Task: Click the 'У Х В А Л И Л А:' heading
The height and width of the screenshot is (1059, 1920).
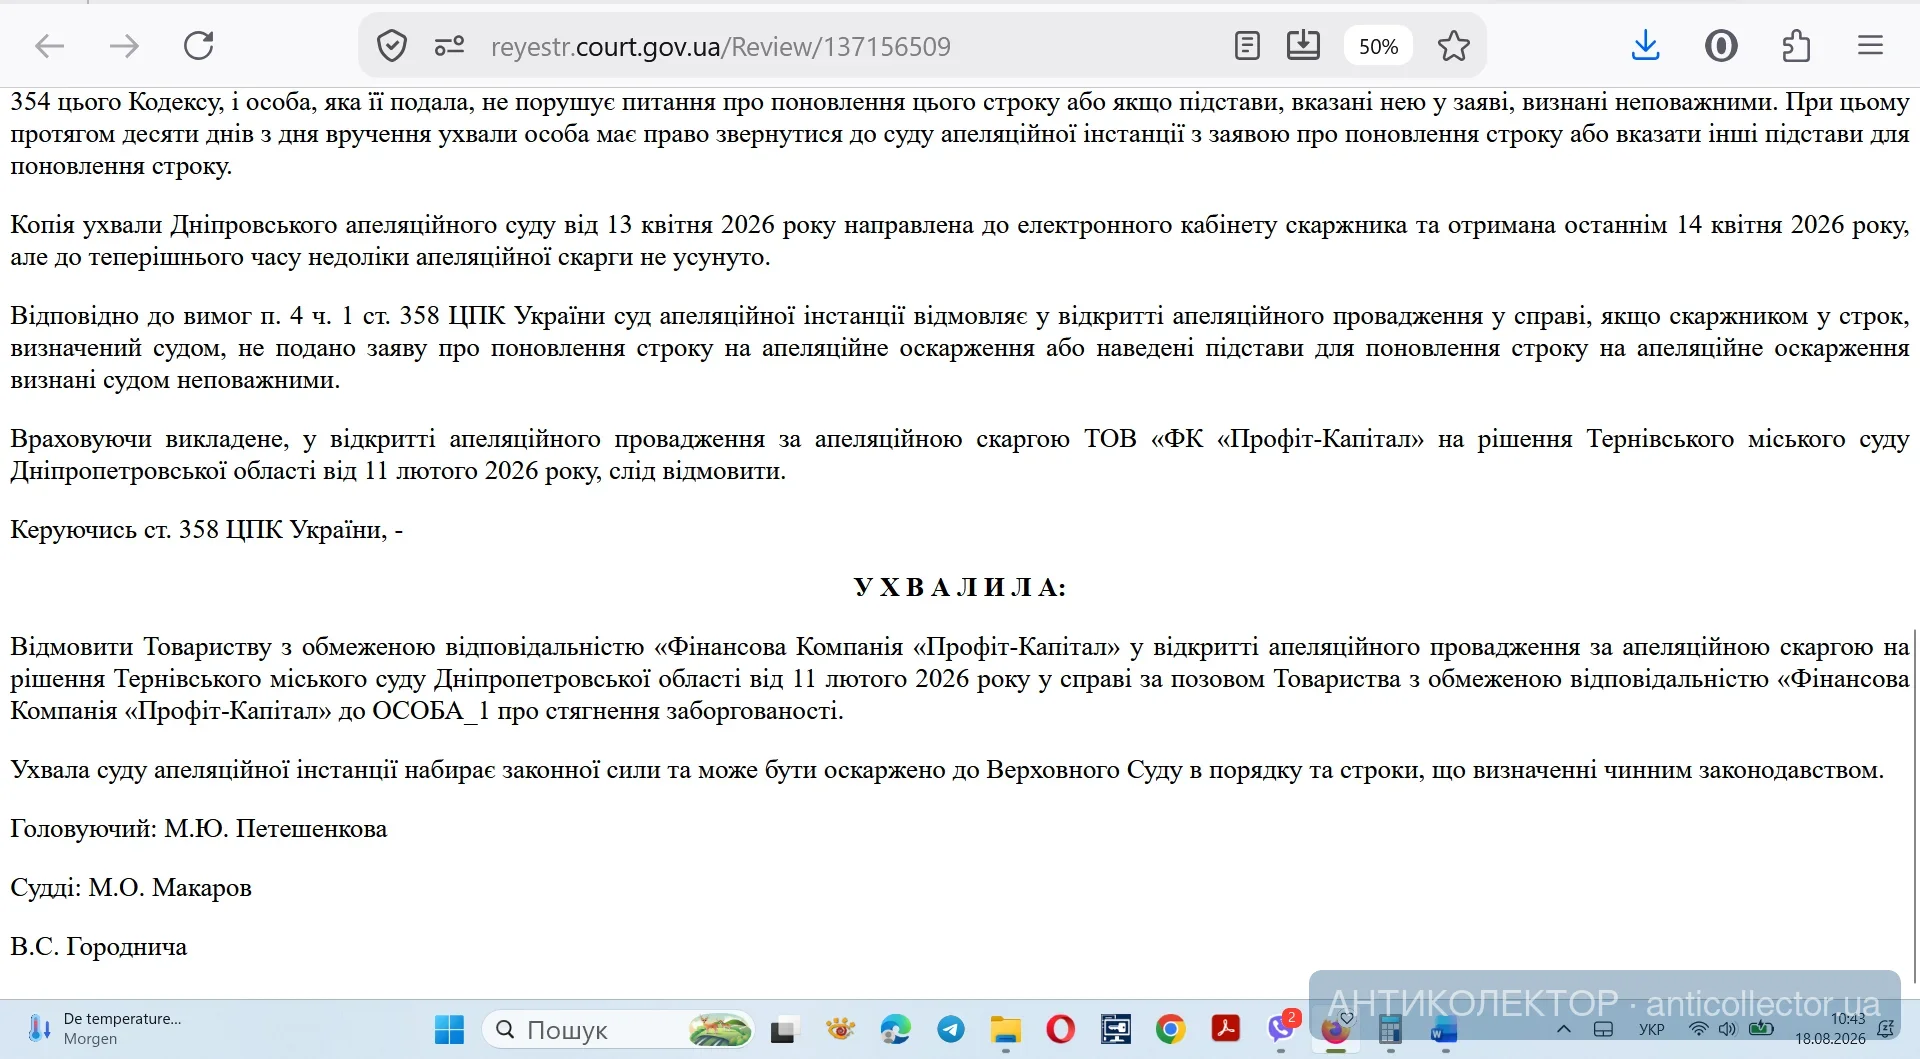Action: coord(960,587)
